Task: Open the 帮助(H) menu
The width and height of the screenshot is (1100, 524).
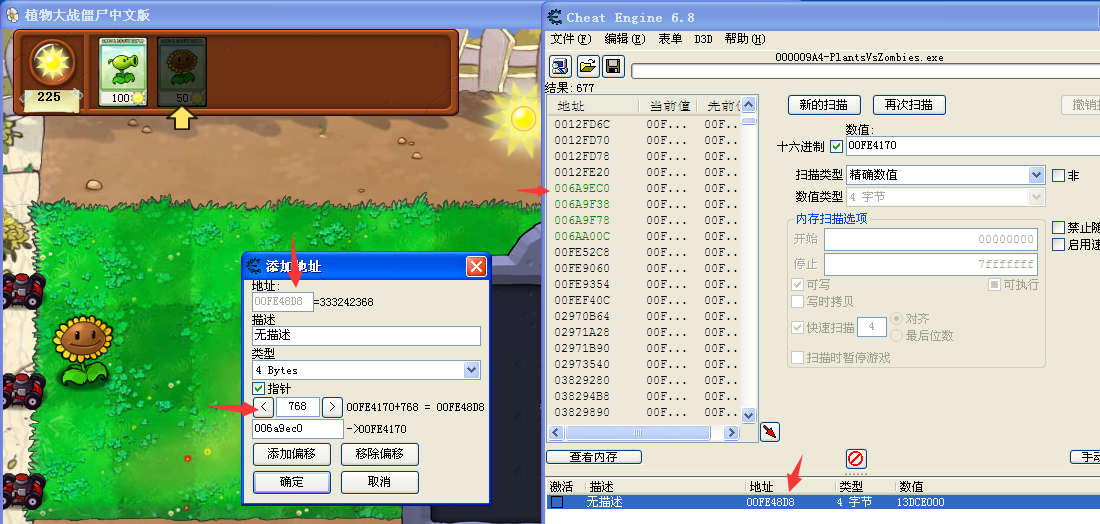Action: coord(745,39)
